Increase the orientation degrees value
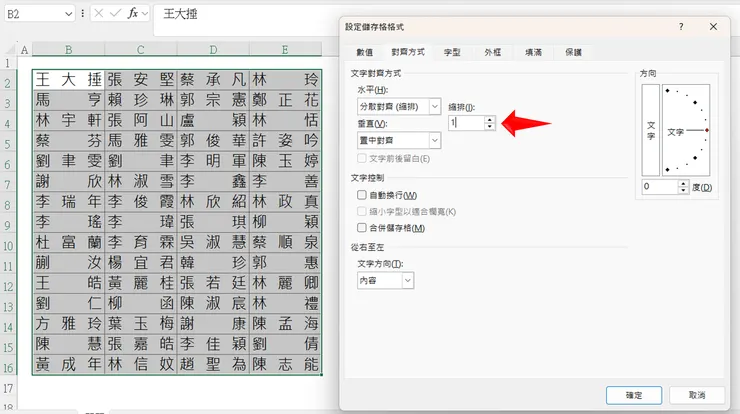 [683, 184]
